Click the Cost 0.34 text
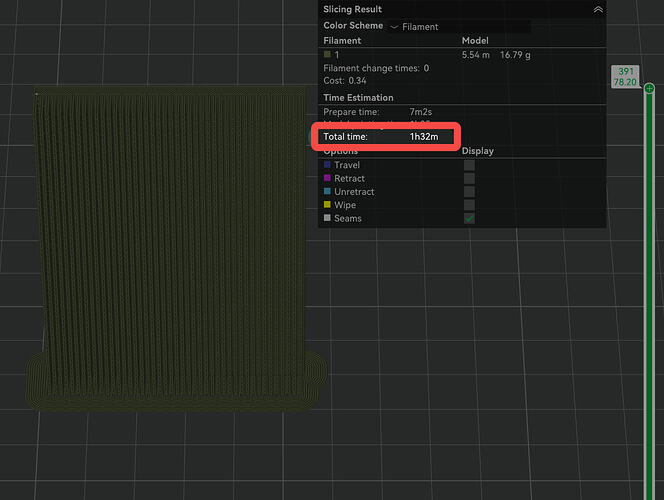This screenshot has height=500, width=664. coord(345,80)
